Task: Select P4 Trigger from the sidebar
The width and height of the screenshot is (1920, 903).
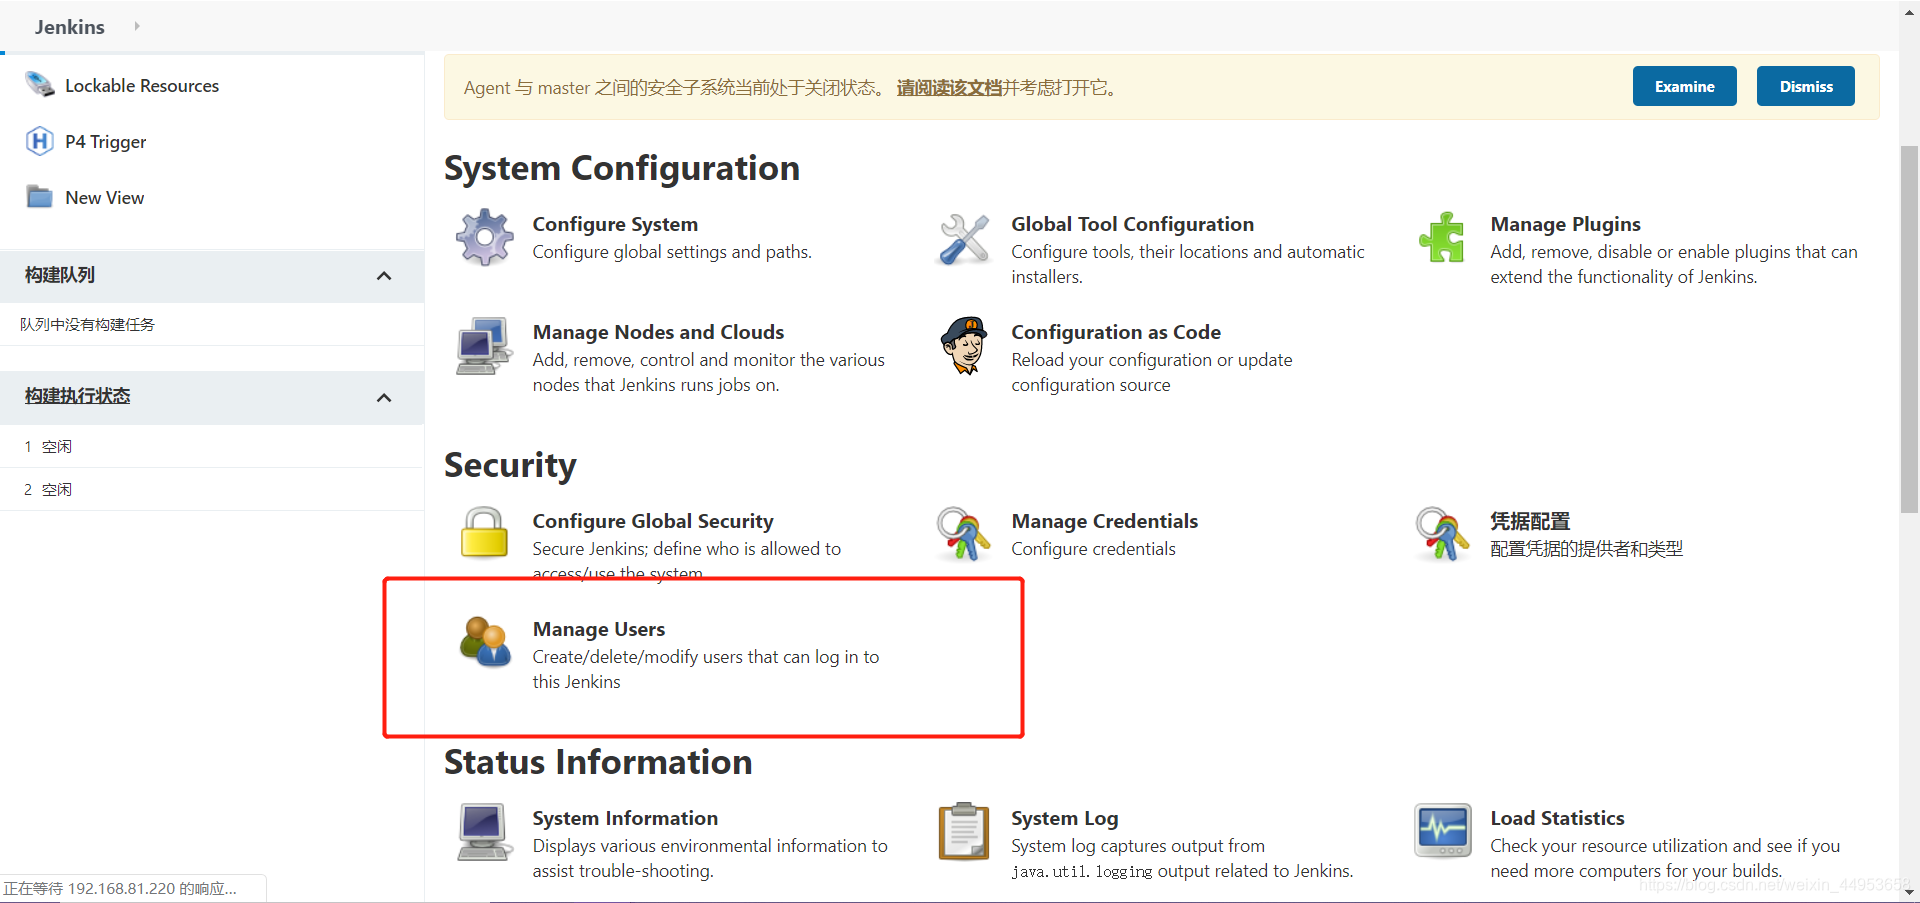Action: (x=105, y=142)
